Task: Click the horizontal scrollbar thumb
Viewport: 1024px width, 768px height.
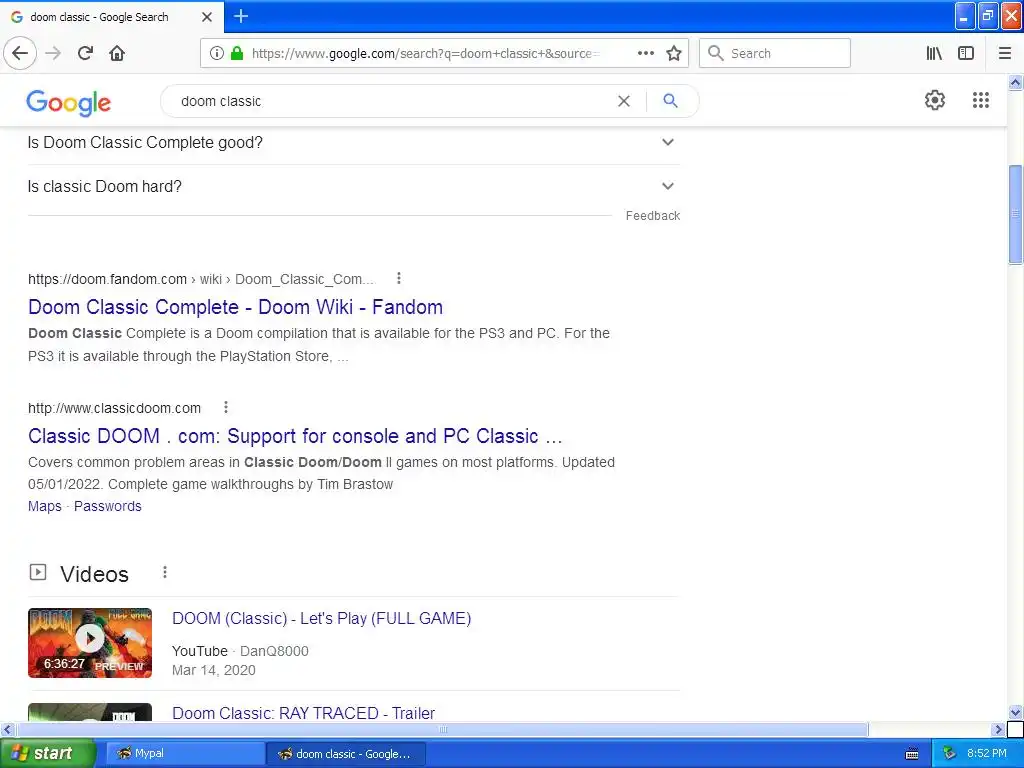Action: pyautogui.click(x=442, y=729)
